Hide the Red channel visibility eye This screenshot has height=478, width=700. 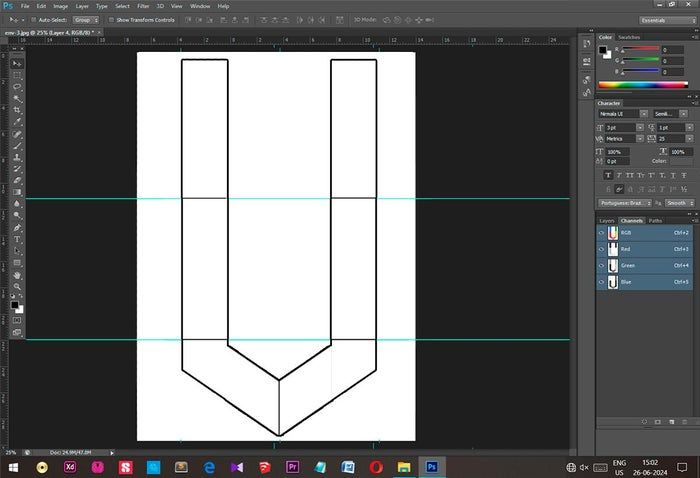602,249
